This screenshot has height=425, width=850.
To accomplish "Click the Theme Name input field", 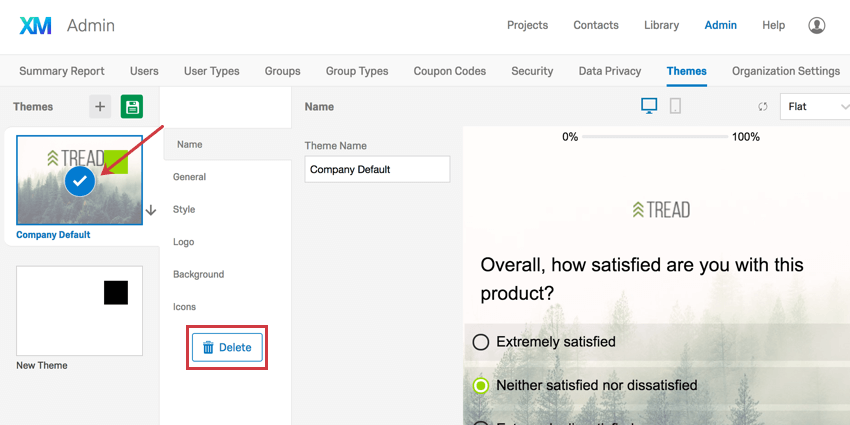I will click(x=377, y=169).
